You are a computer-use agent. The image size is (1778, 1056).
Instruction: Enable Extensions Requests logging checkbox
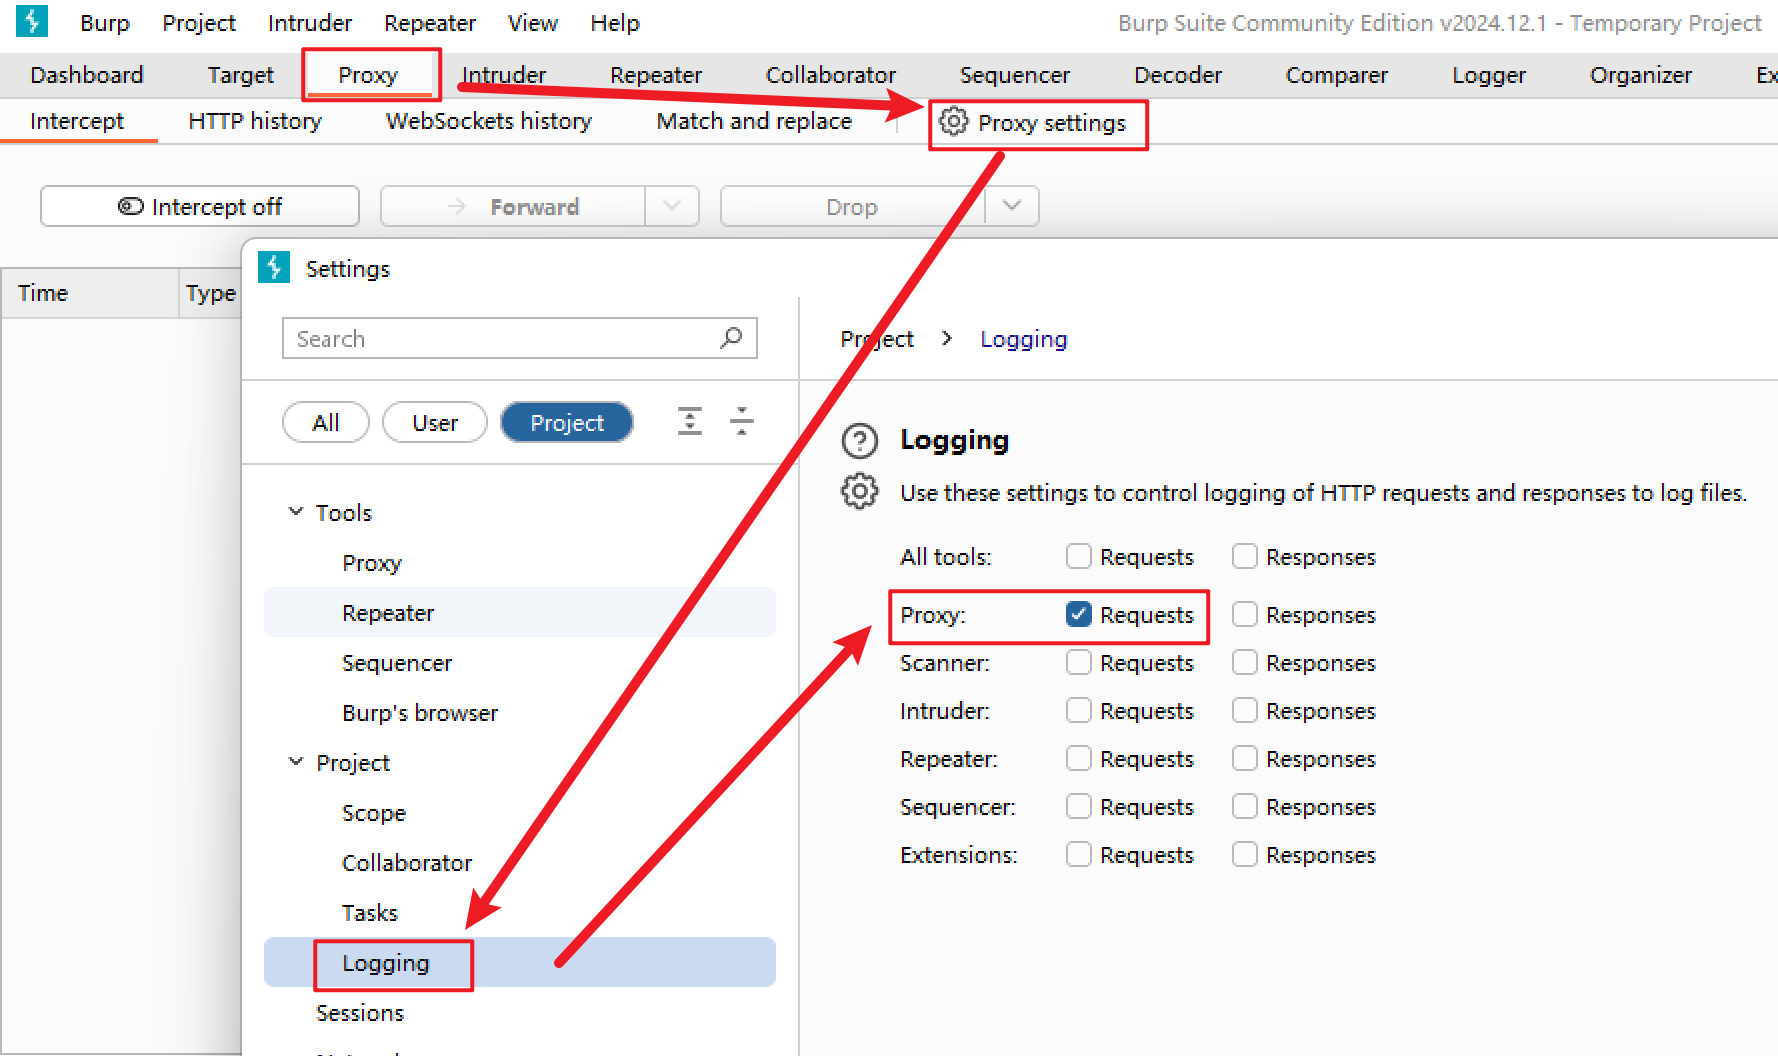[1078, 854]
